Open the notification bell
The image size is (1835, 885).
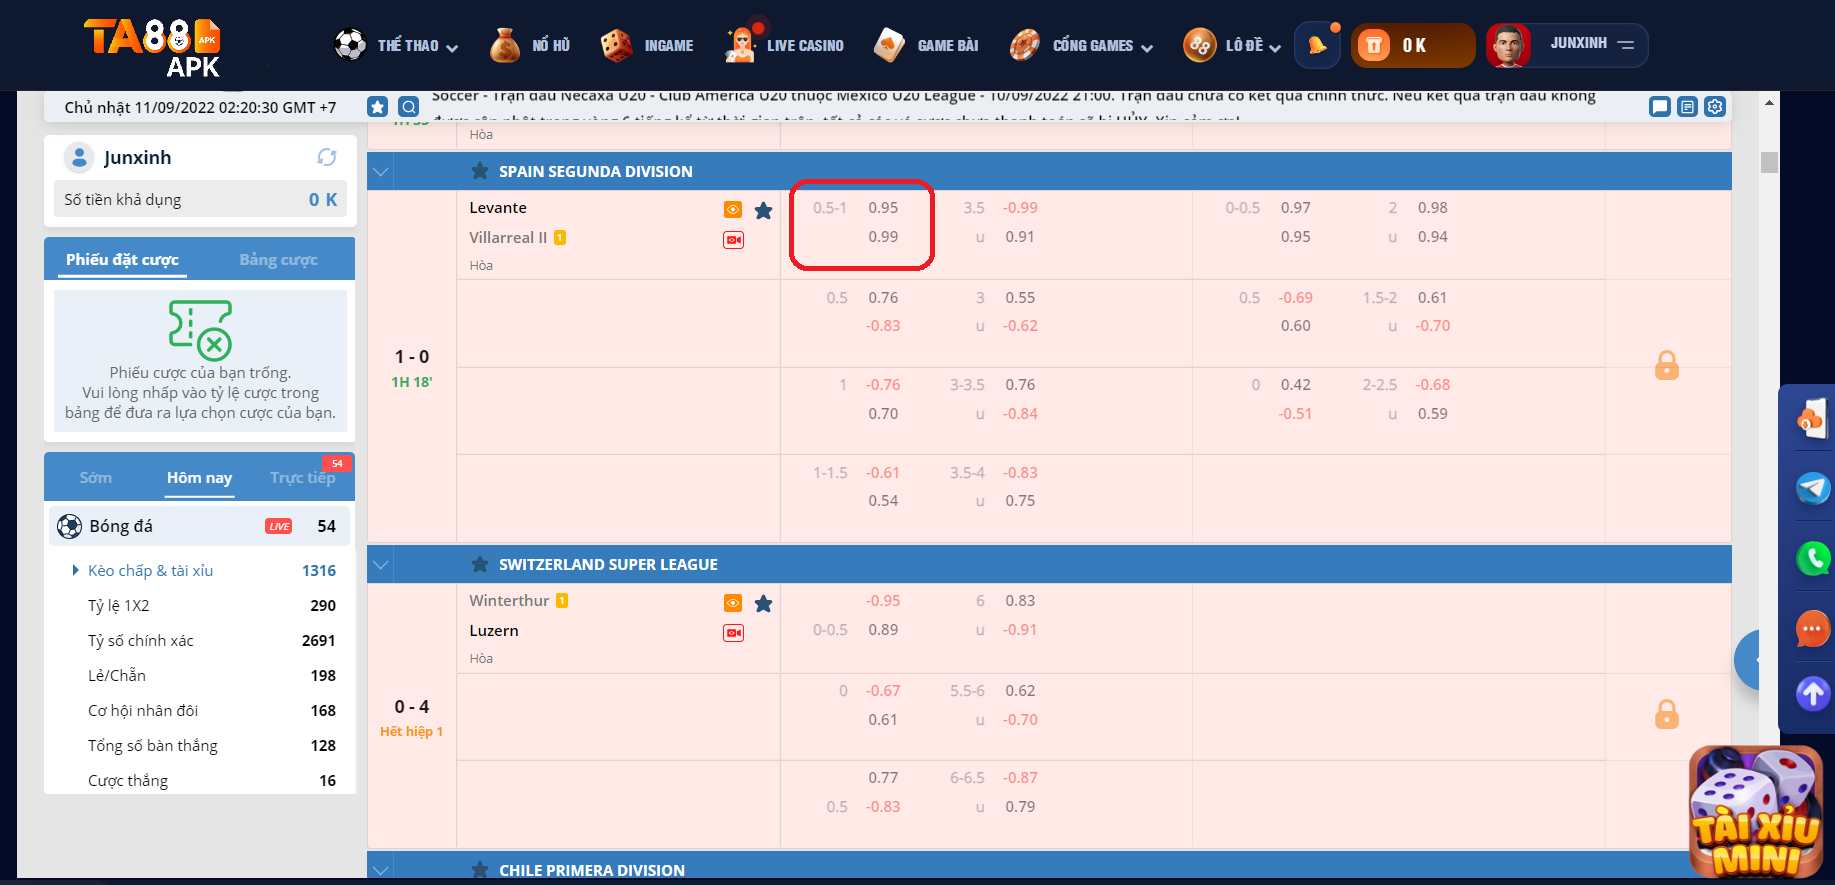pyautogui.click(x=1317, y=45)
